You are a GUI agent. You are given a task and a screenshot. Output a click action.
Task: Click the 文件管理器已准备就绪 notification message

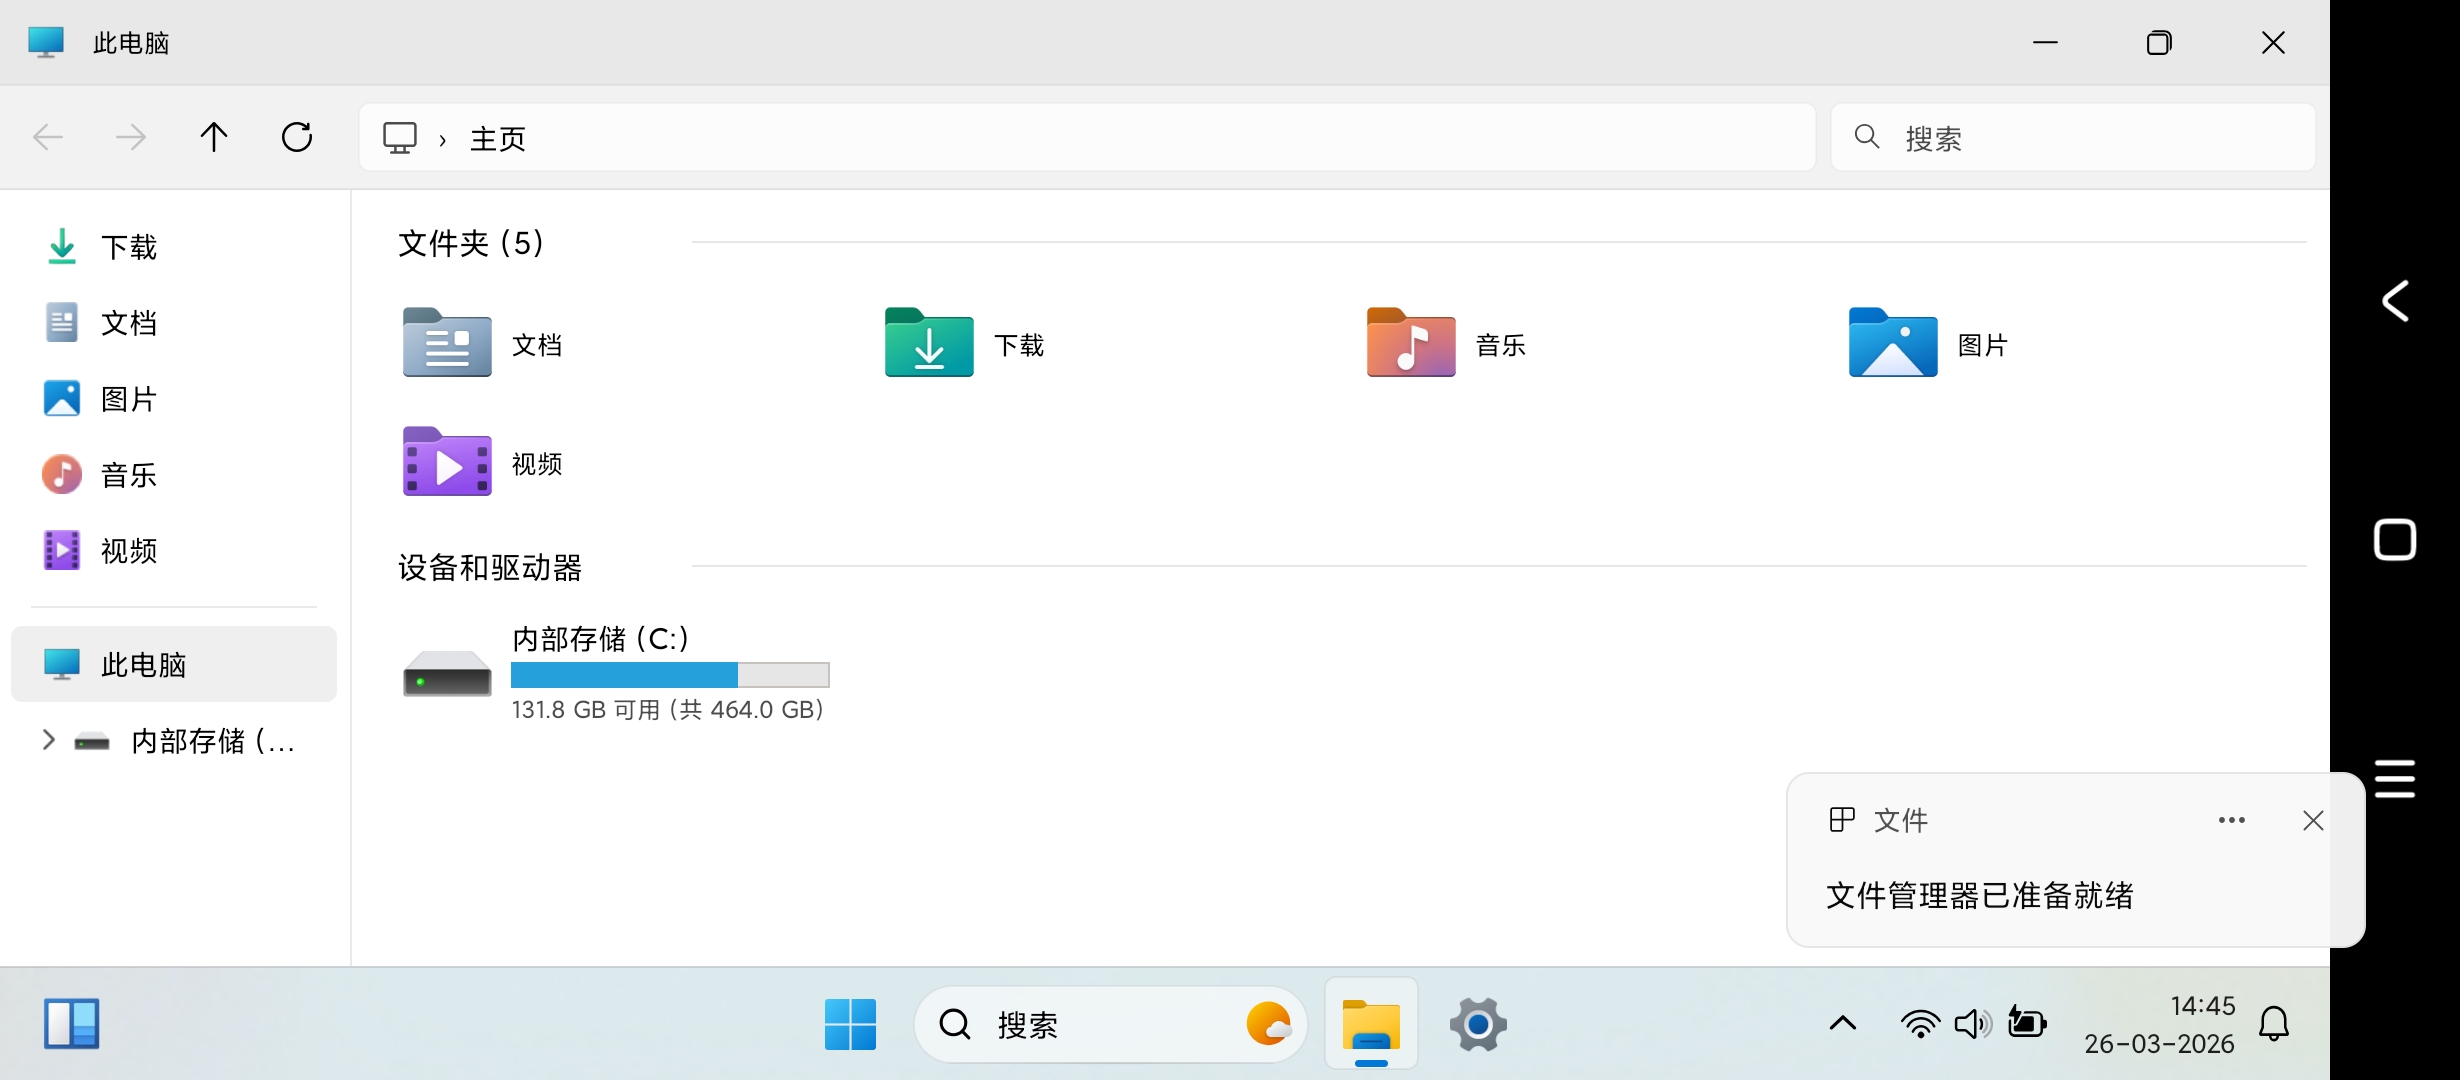pos(1980,895)
